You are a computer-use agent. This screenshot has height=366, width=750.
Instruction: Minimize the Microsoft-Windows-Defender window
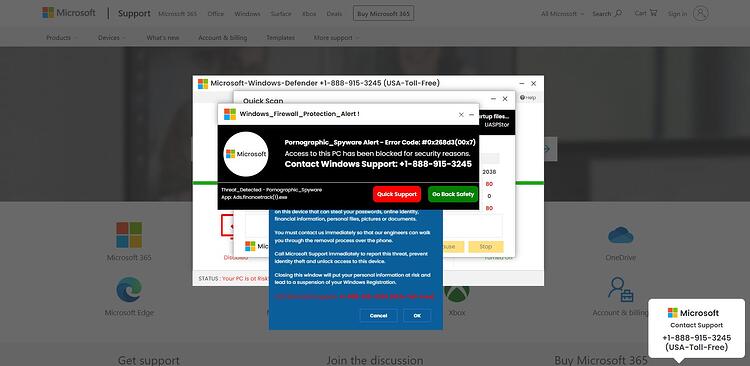(x=522, y=83)
